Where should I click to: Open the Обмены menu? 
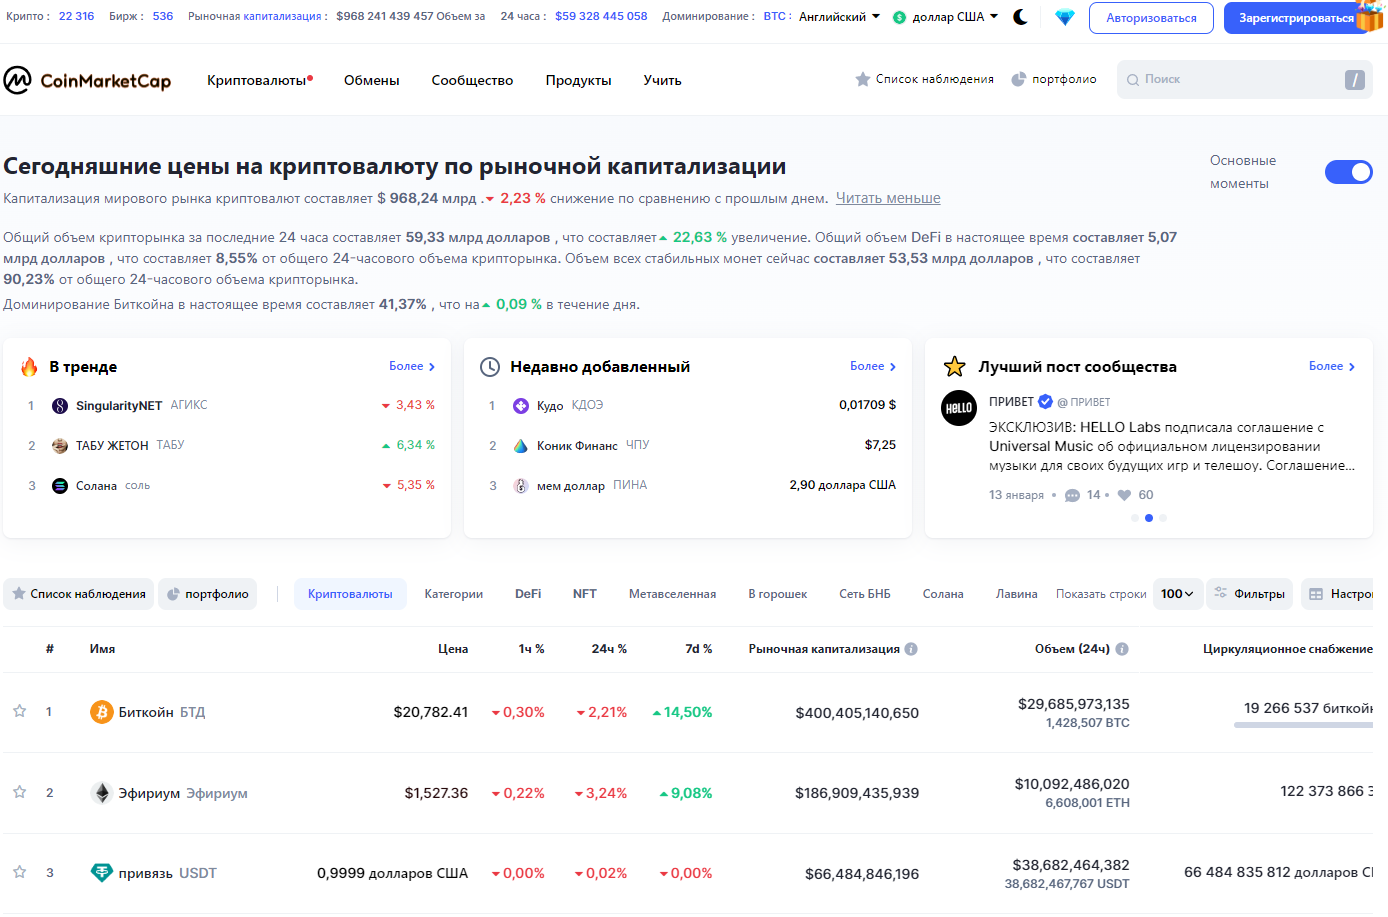coord(371,80)
